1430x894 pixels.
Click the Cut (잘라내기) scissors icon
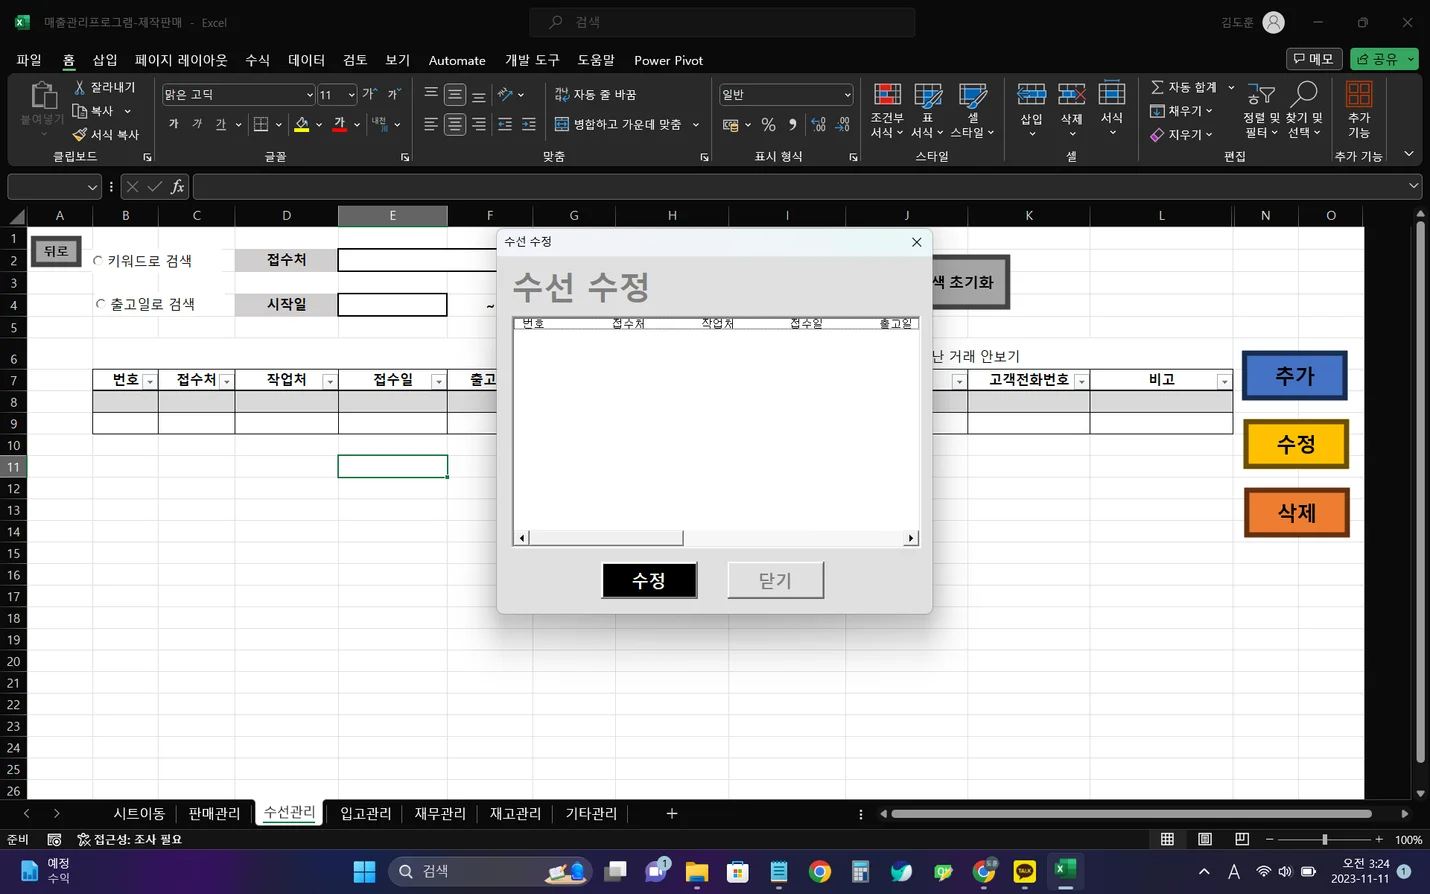80,87
